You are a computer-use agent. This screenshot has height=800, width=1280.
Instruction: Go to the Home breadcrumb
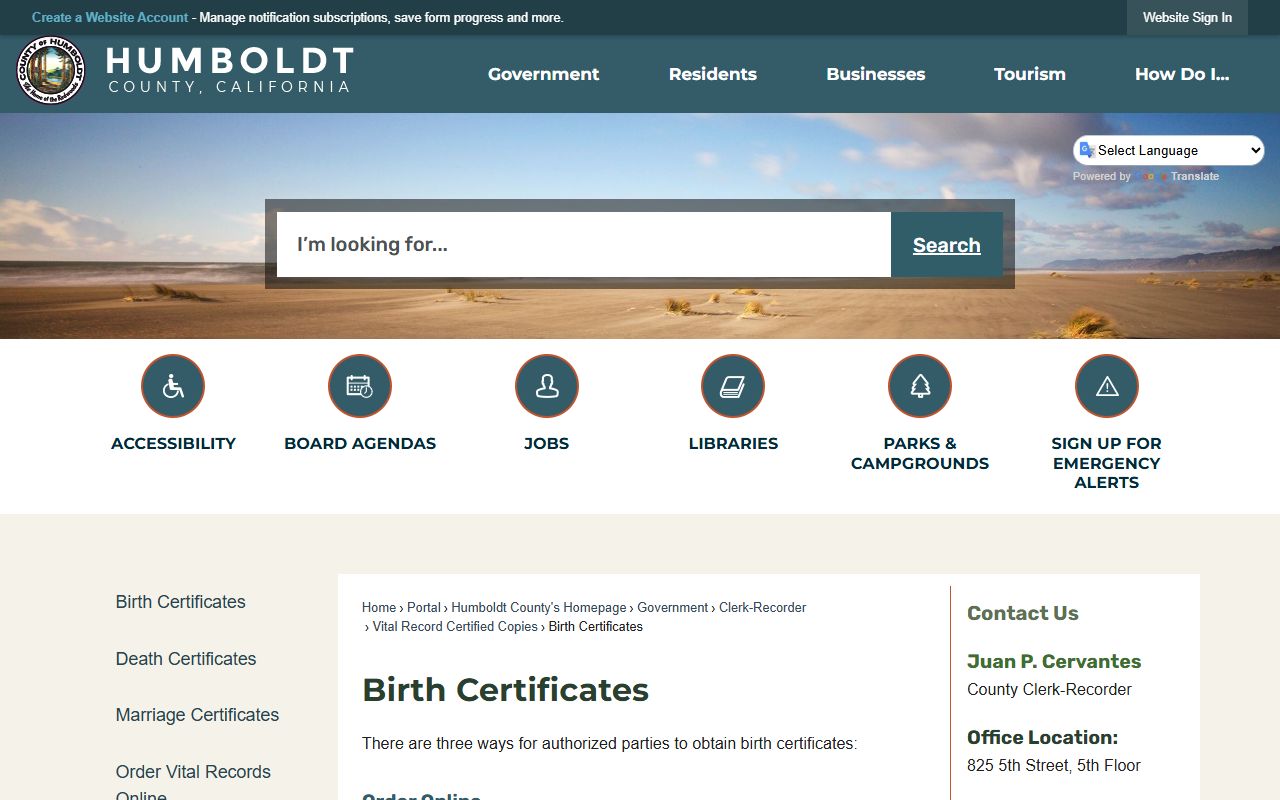pyautogui.click(x=379, y=608)
